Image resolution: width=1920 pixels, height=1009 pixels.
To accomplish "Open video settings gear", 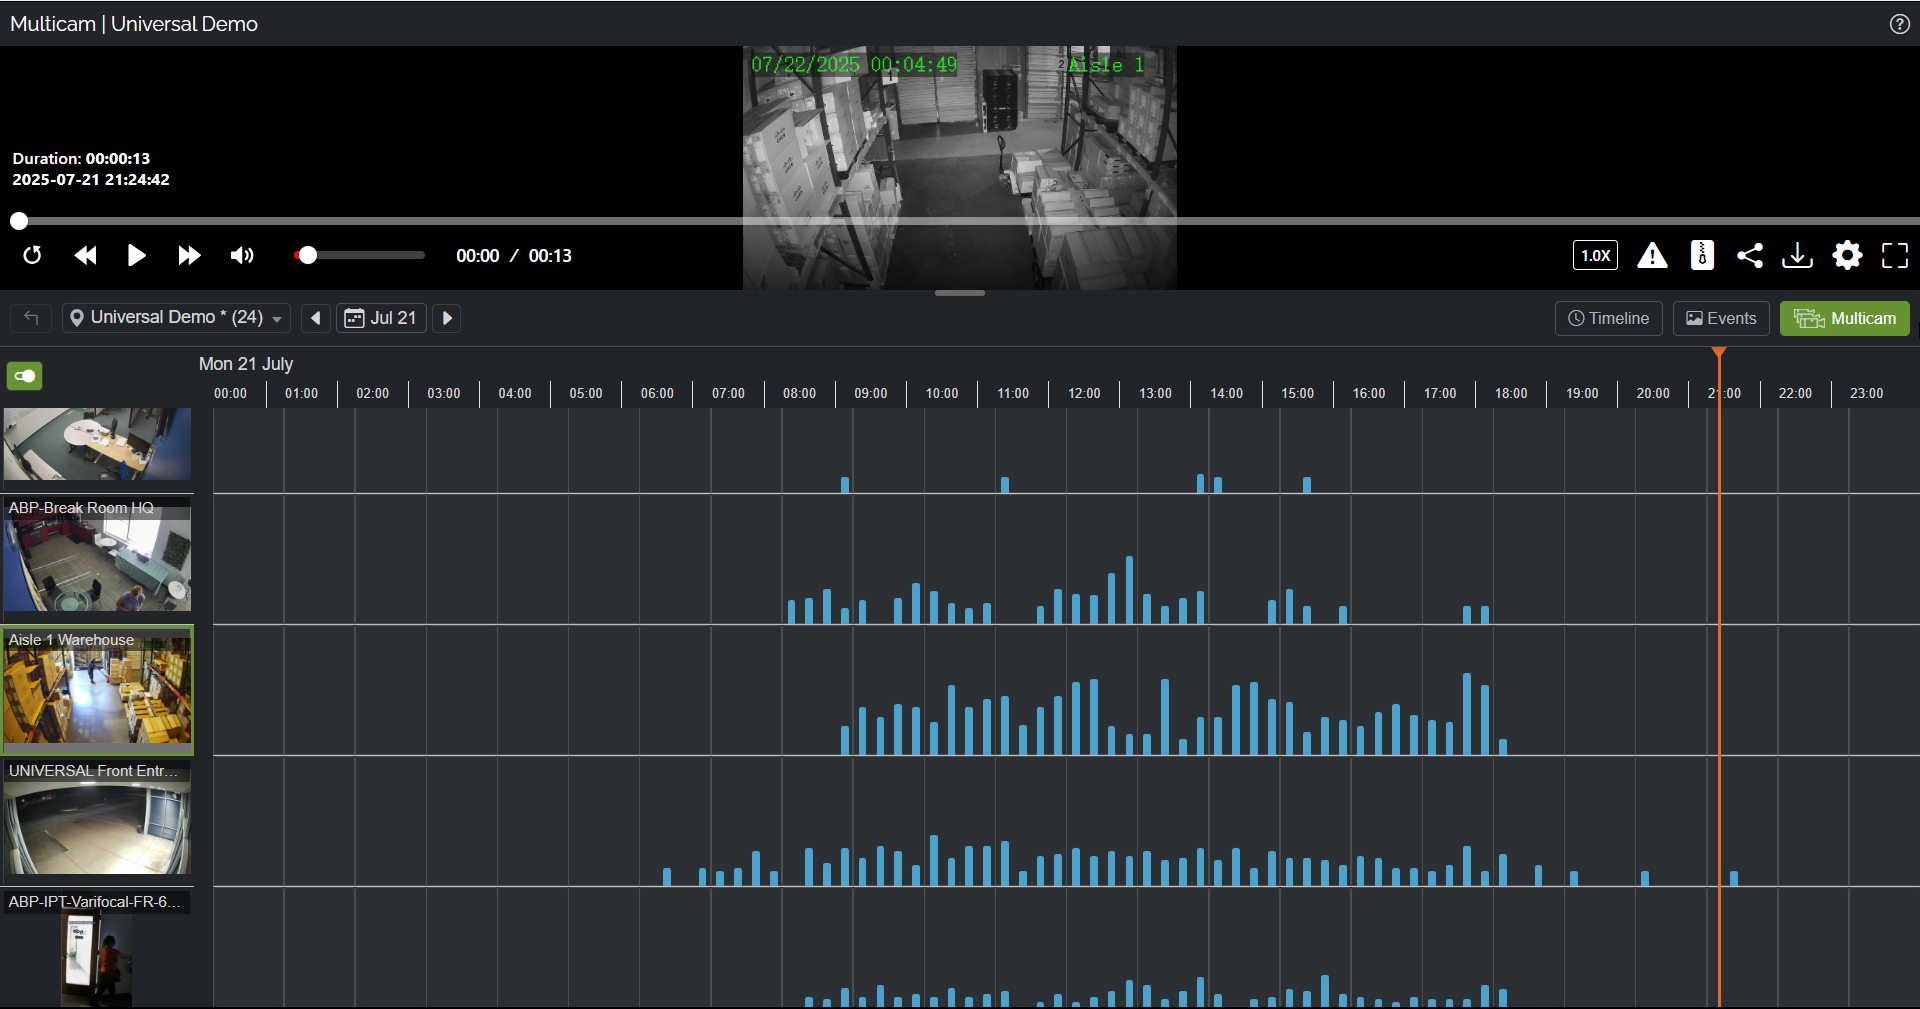I will [x=1847, y=256].
